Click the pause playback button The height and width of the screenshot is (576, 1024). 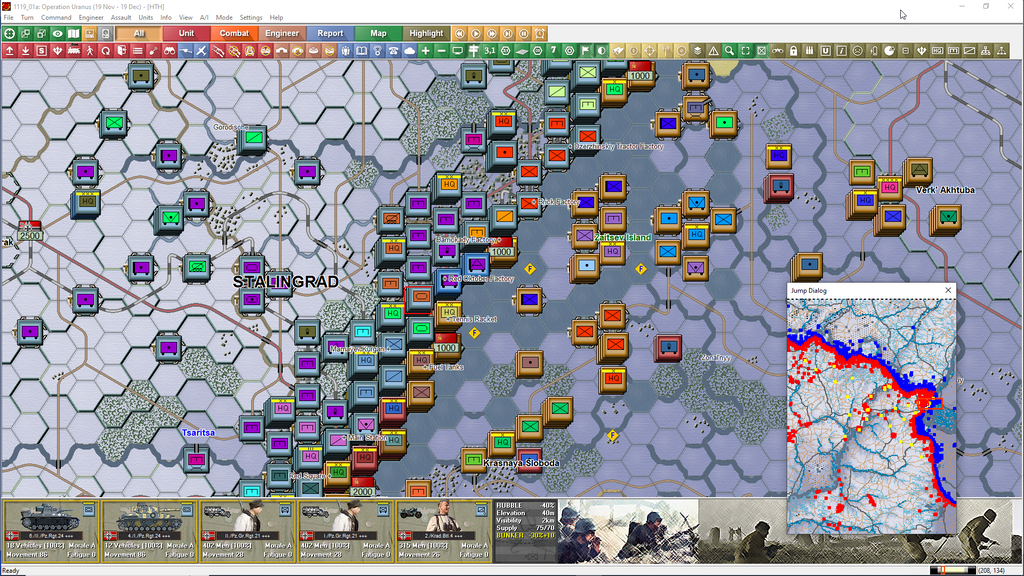pos(524,33)
